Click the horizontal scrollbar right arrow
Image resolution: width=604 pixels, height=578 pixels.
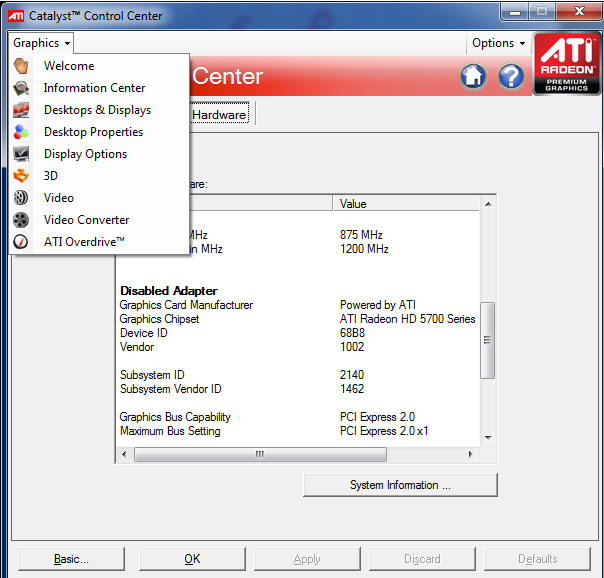470,454
